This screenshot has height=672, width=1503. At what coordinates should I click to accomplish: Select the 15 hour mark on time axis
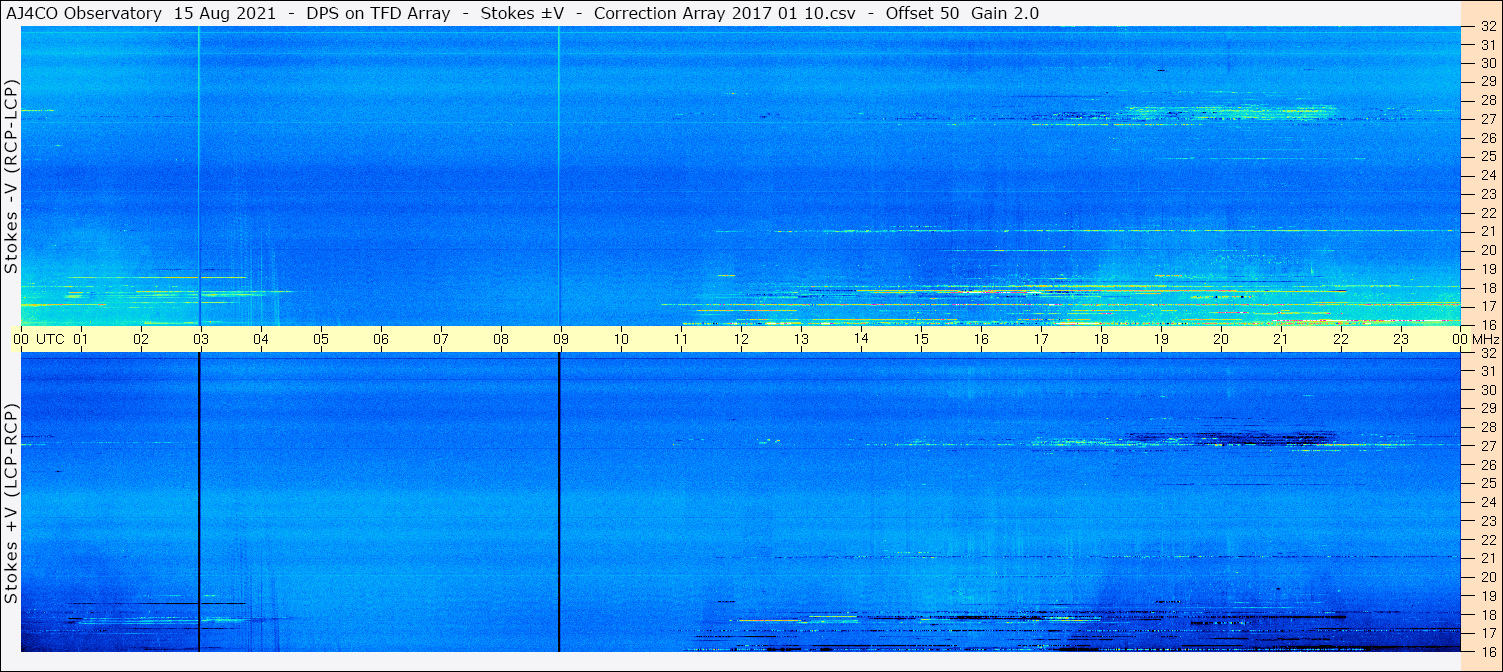coord(921,339)
